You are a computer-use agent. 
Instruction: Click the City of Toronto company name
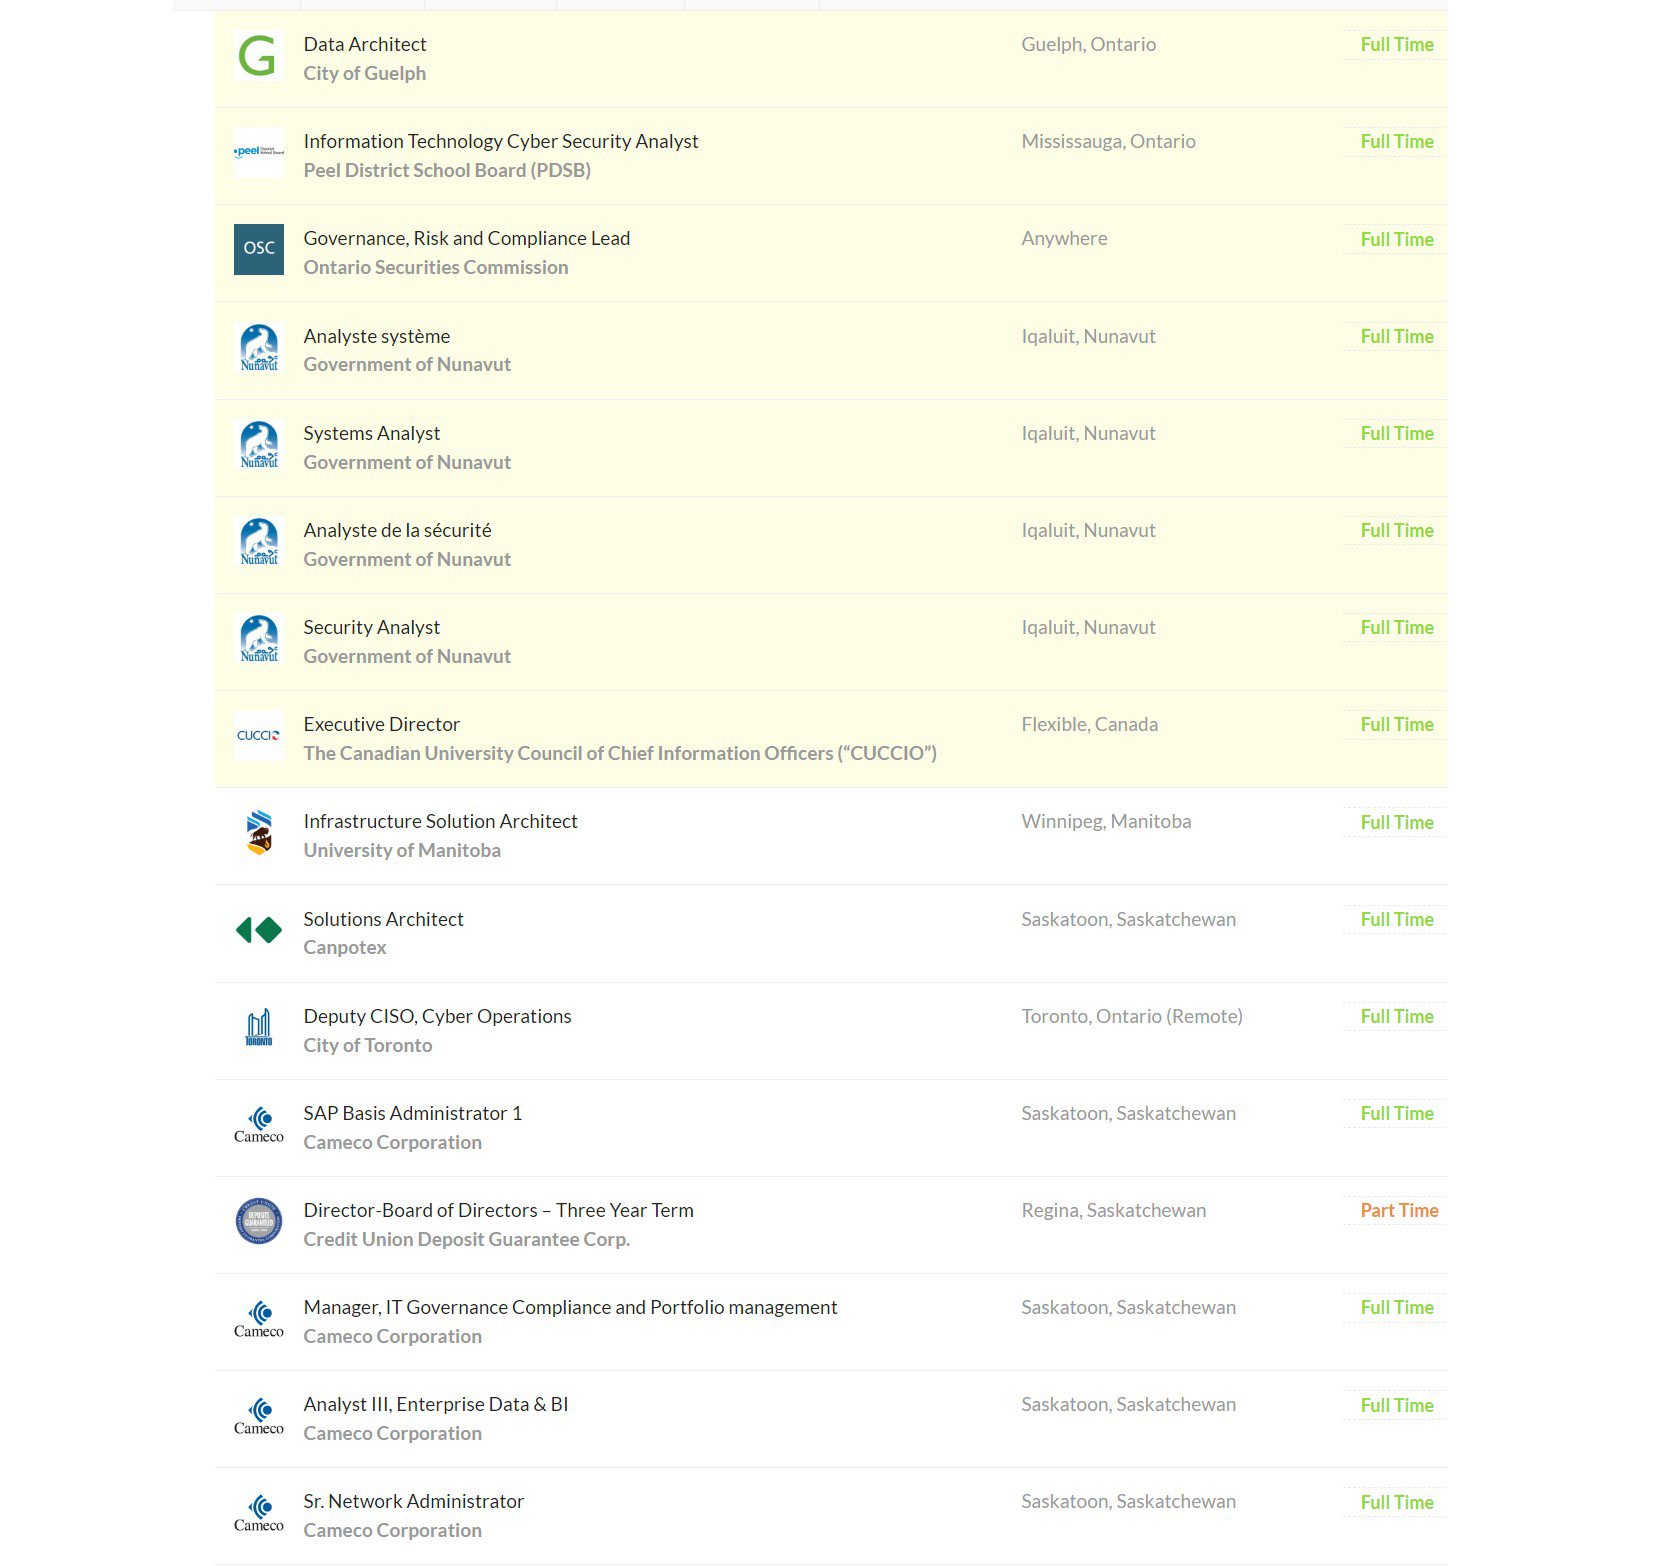368,1045
